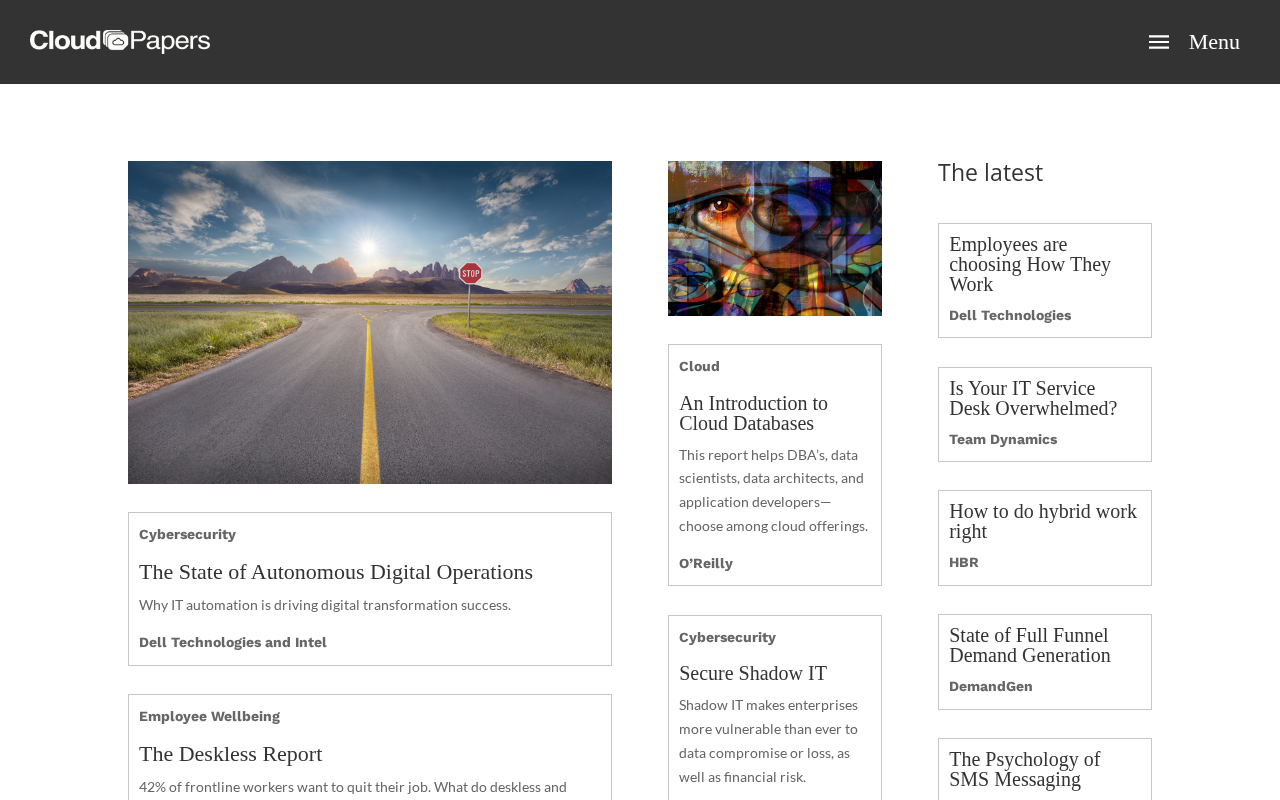Open the Secure Shadow IT article

tap(753, 673)
